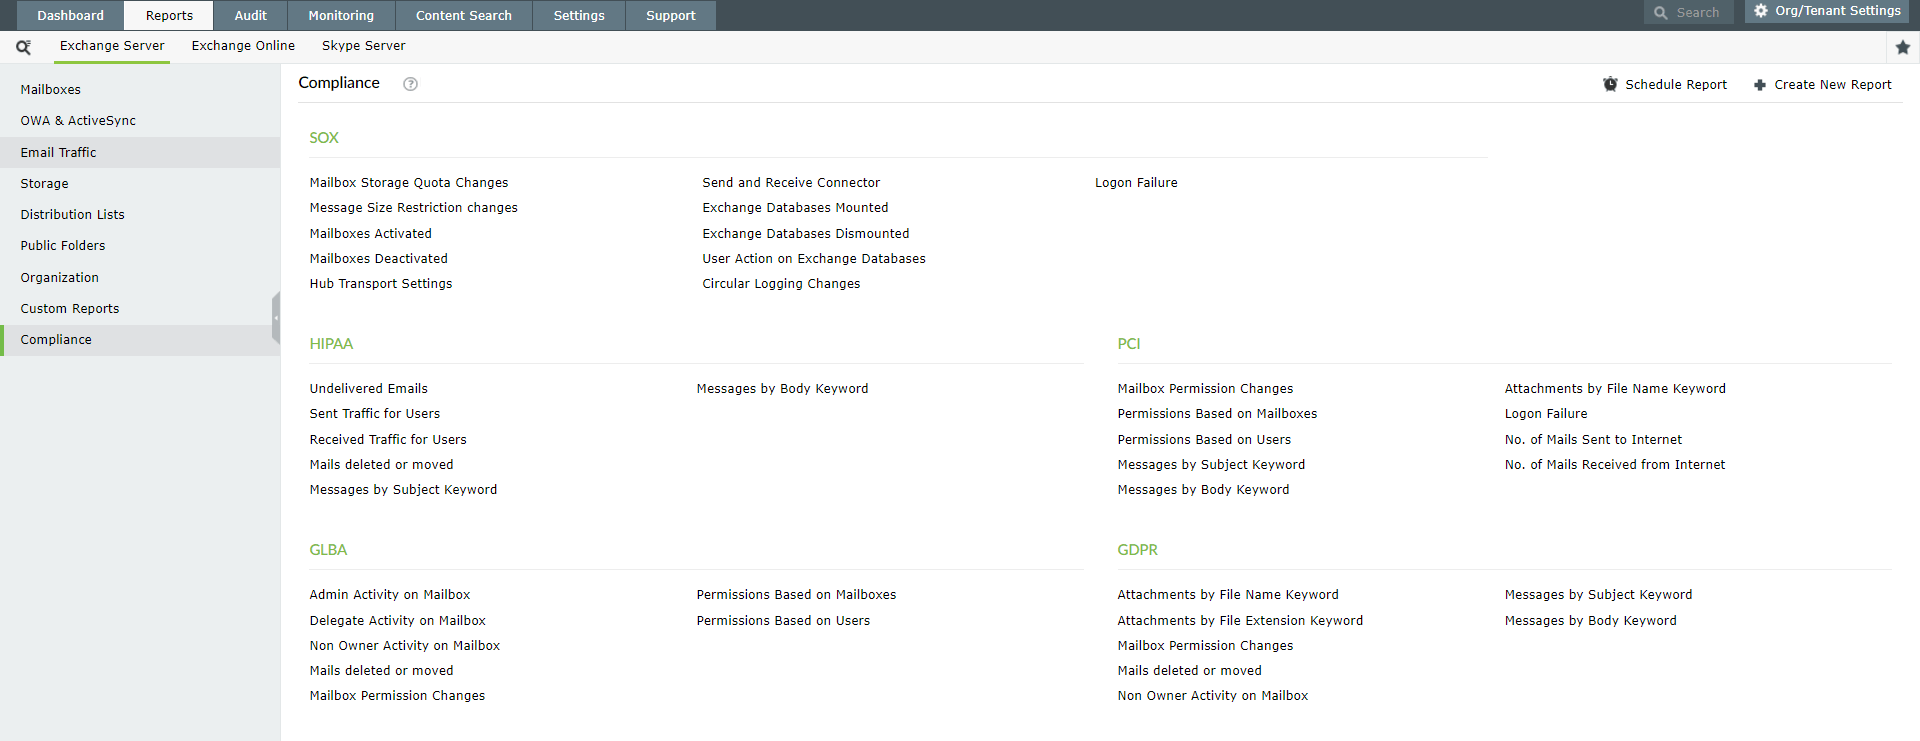Open the Mailboxes Activated report
Screen dimensions: 1920x741
pyautogui.click(x=371, y=234)
